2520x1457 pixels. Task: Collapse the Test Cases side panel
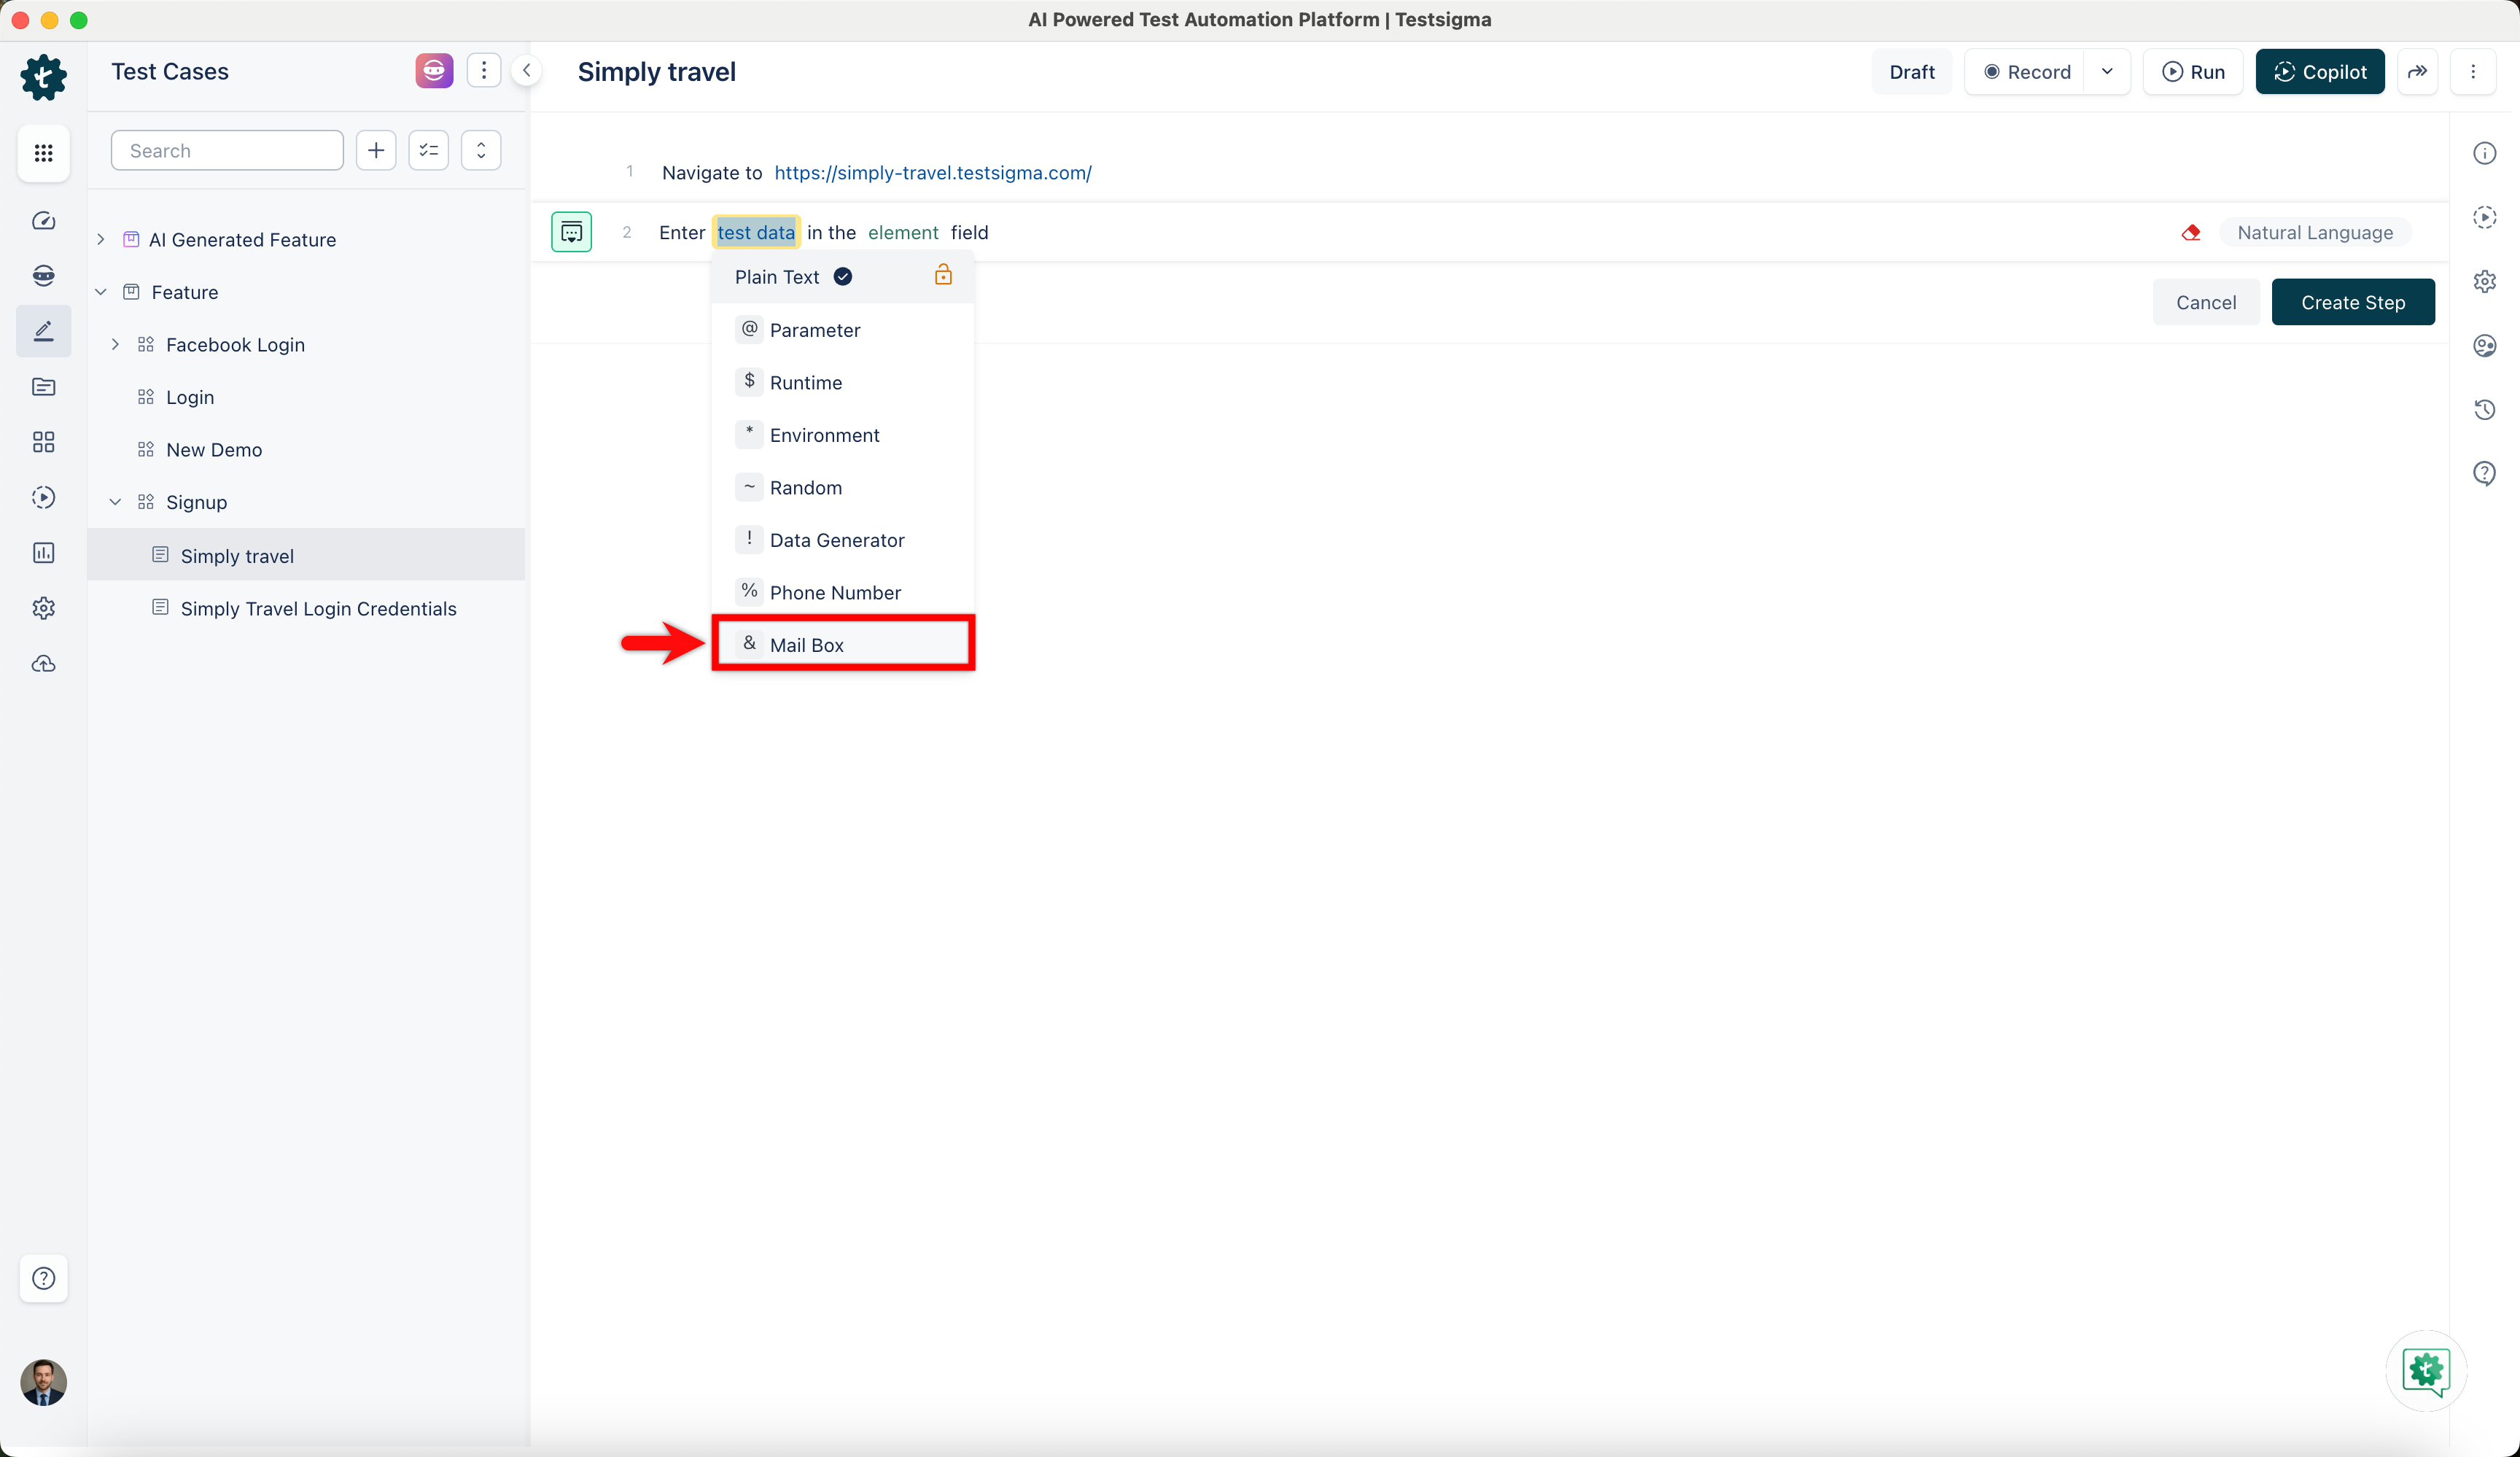[526, 70]
